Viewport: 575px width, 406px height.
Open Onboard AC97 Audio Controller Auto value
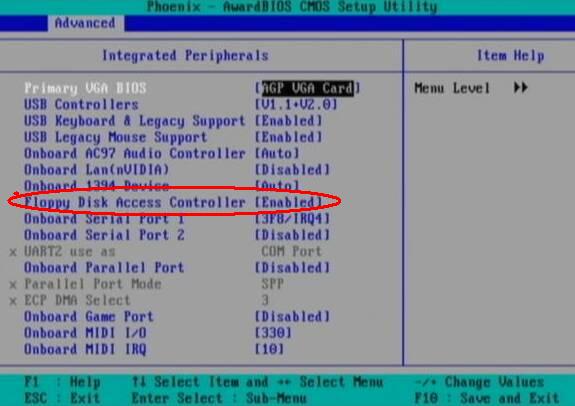pos(277,153)
